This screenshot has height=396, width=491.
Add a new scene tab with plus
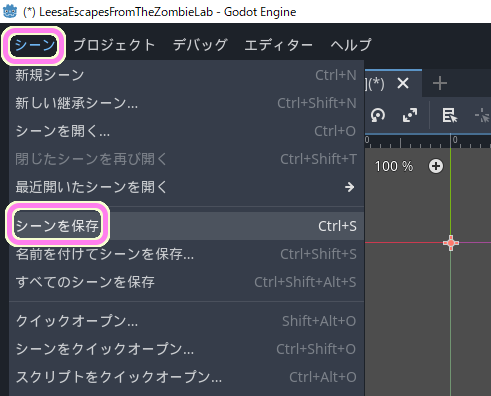(x=440, y=83)
